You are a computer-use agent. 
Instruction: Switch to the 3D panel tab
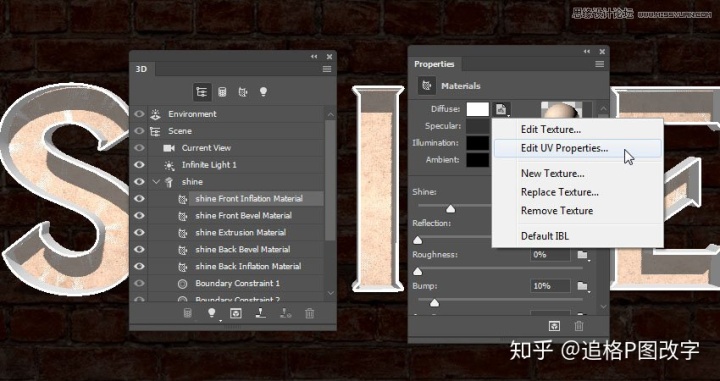point(142,69)
